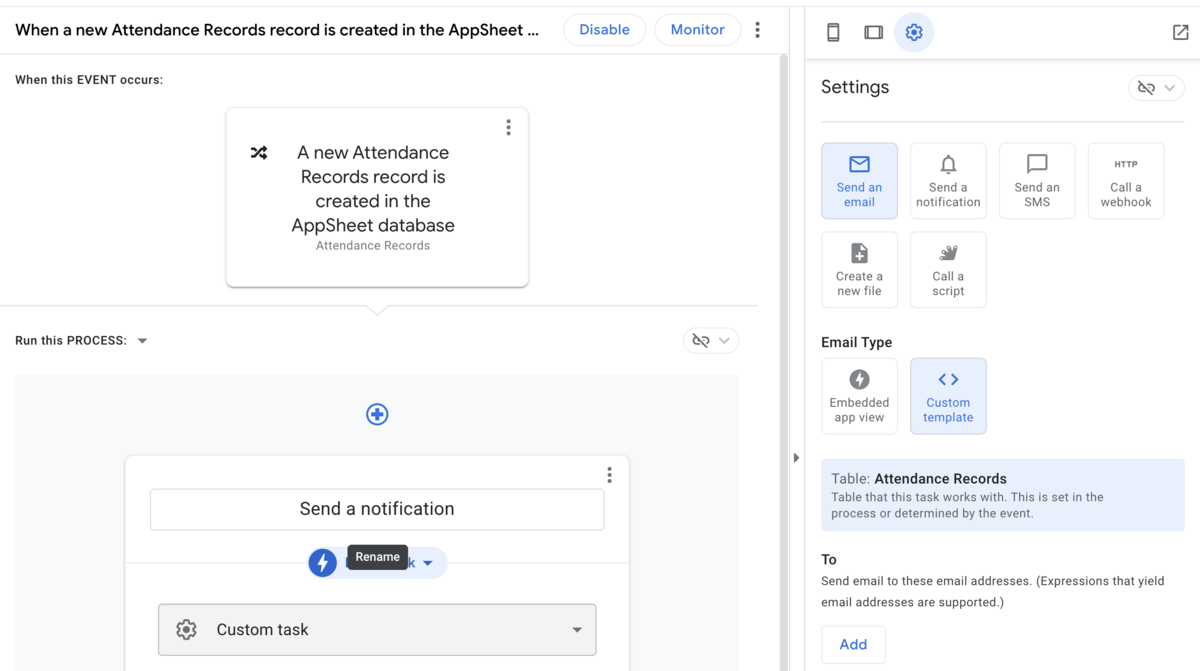The height and width of the screenshot is (671, 1200).
Task: Select Send a notification task type
Action: click(948, 181)
